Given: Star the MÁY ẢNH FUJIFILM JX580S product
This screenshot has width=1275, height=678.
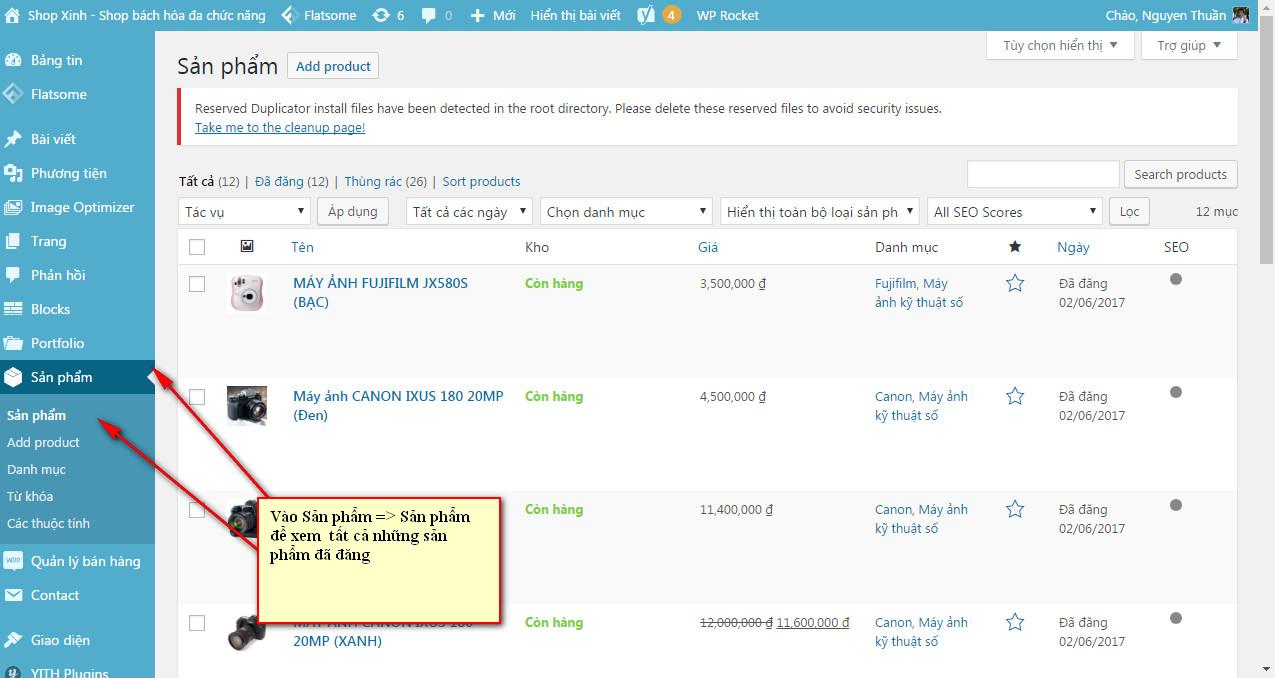Looking at the screenshot, I should pos(1015,283).
